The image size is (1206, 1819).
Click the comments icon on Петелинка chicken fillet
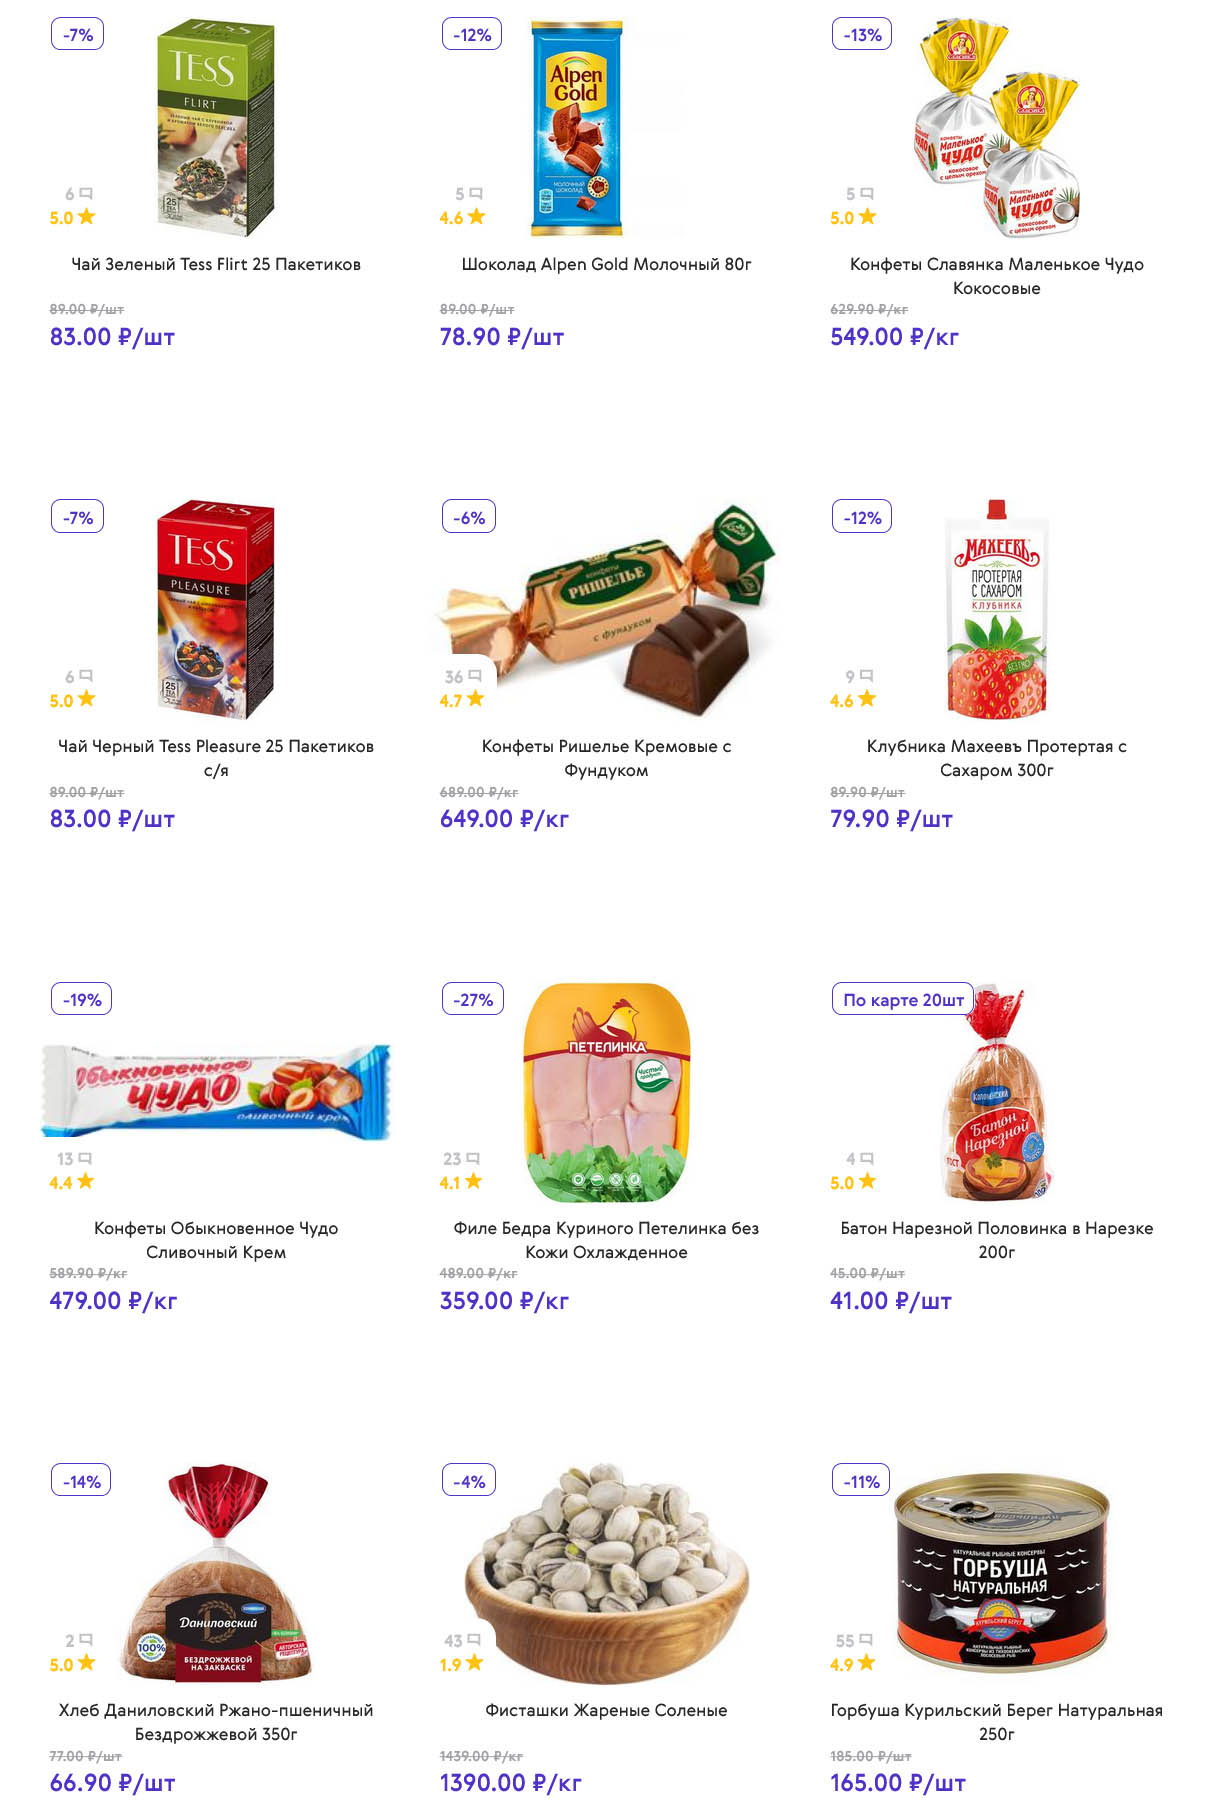tap(474, 1158)
